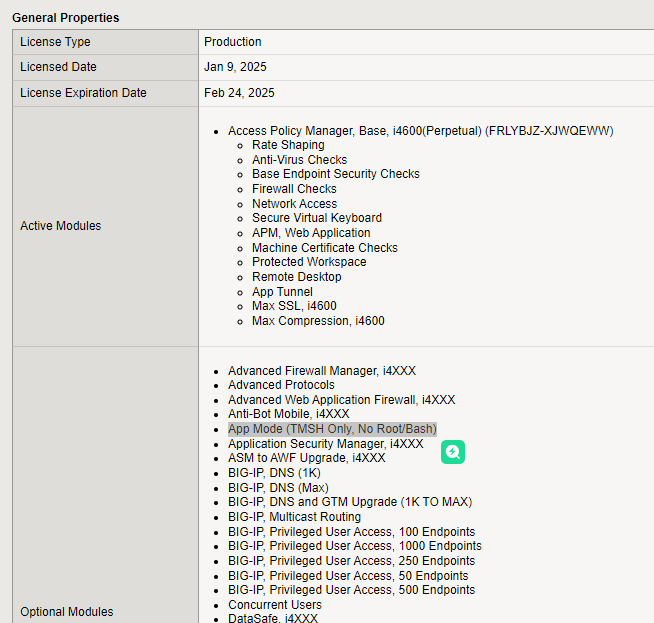Click the Optional Modules label

click(67, 612)
